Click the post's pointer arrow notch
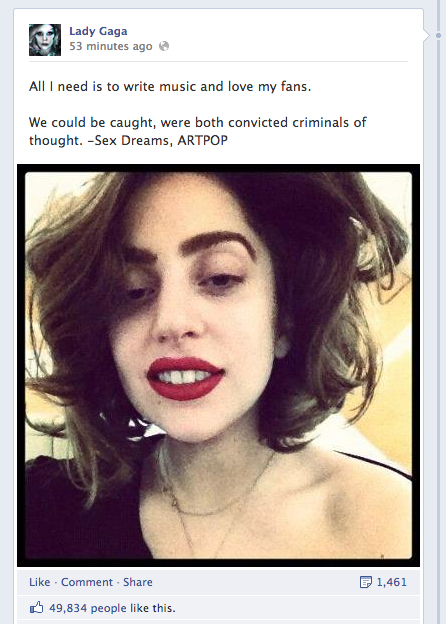 point(427,35)
